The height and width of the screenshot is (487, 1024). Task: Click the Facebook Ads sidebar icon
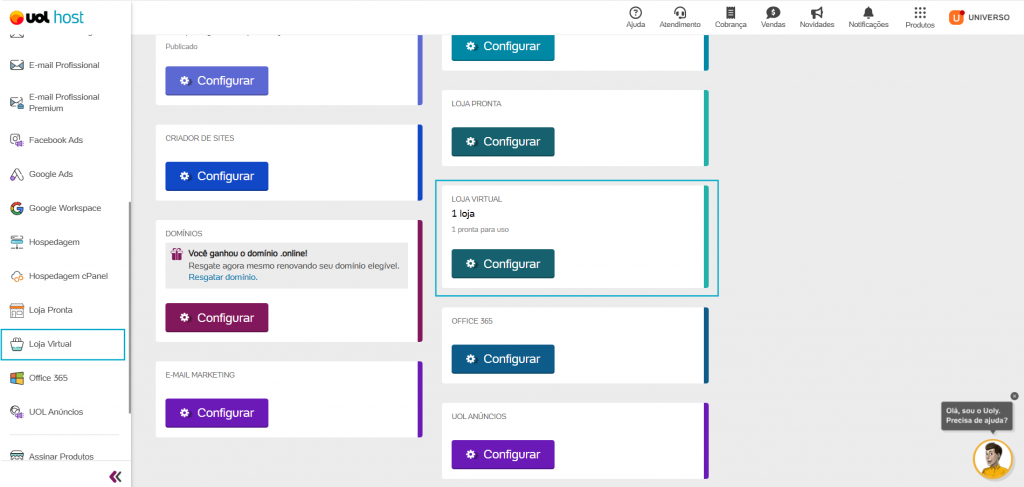(x=17, y=140)
